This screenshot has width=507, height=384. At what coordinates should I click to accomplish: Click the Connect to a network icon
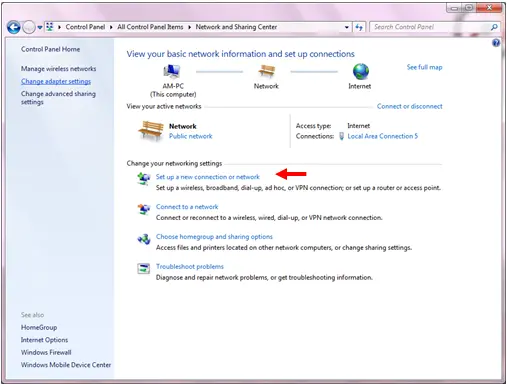pyautogui.click(x=144, y=209)
